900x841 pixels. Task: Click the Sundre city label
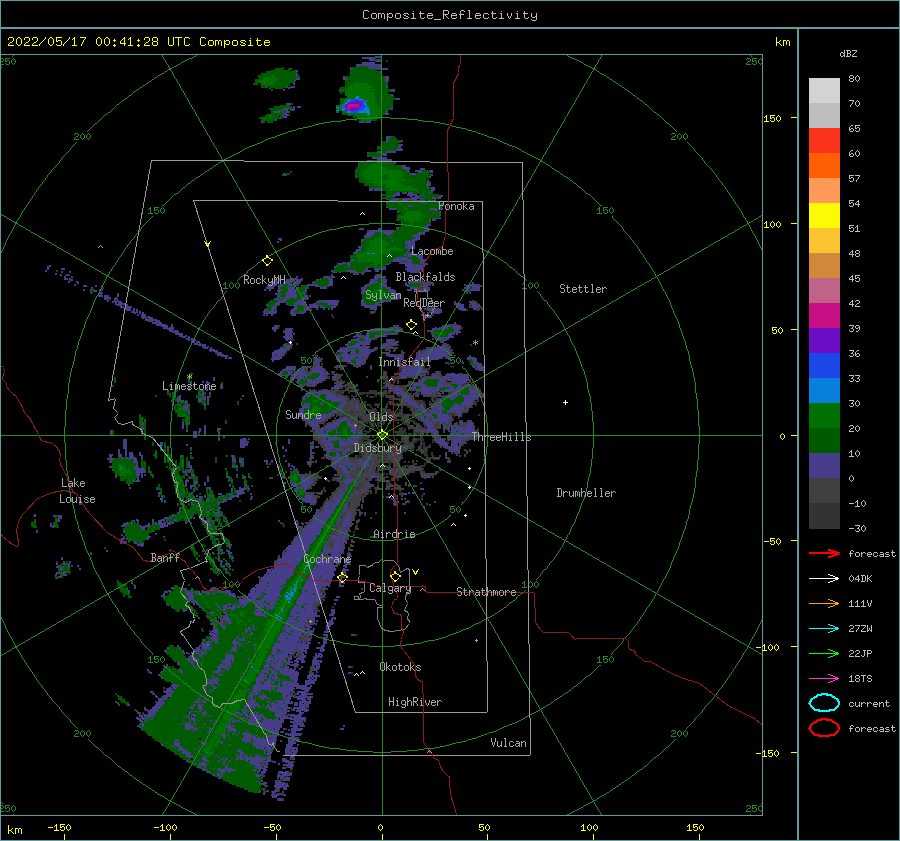click(303, 414)
